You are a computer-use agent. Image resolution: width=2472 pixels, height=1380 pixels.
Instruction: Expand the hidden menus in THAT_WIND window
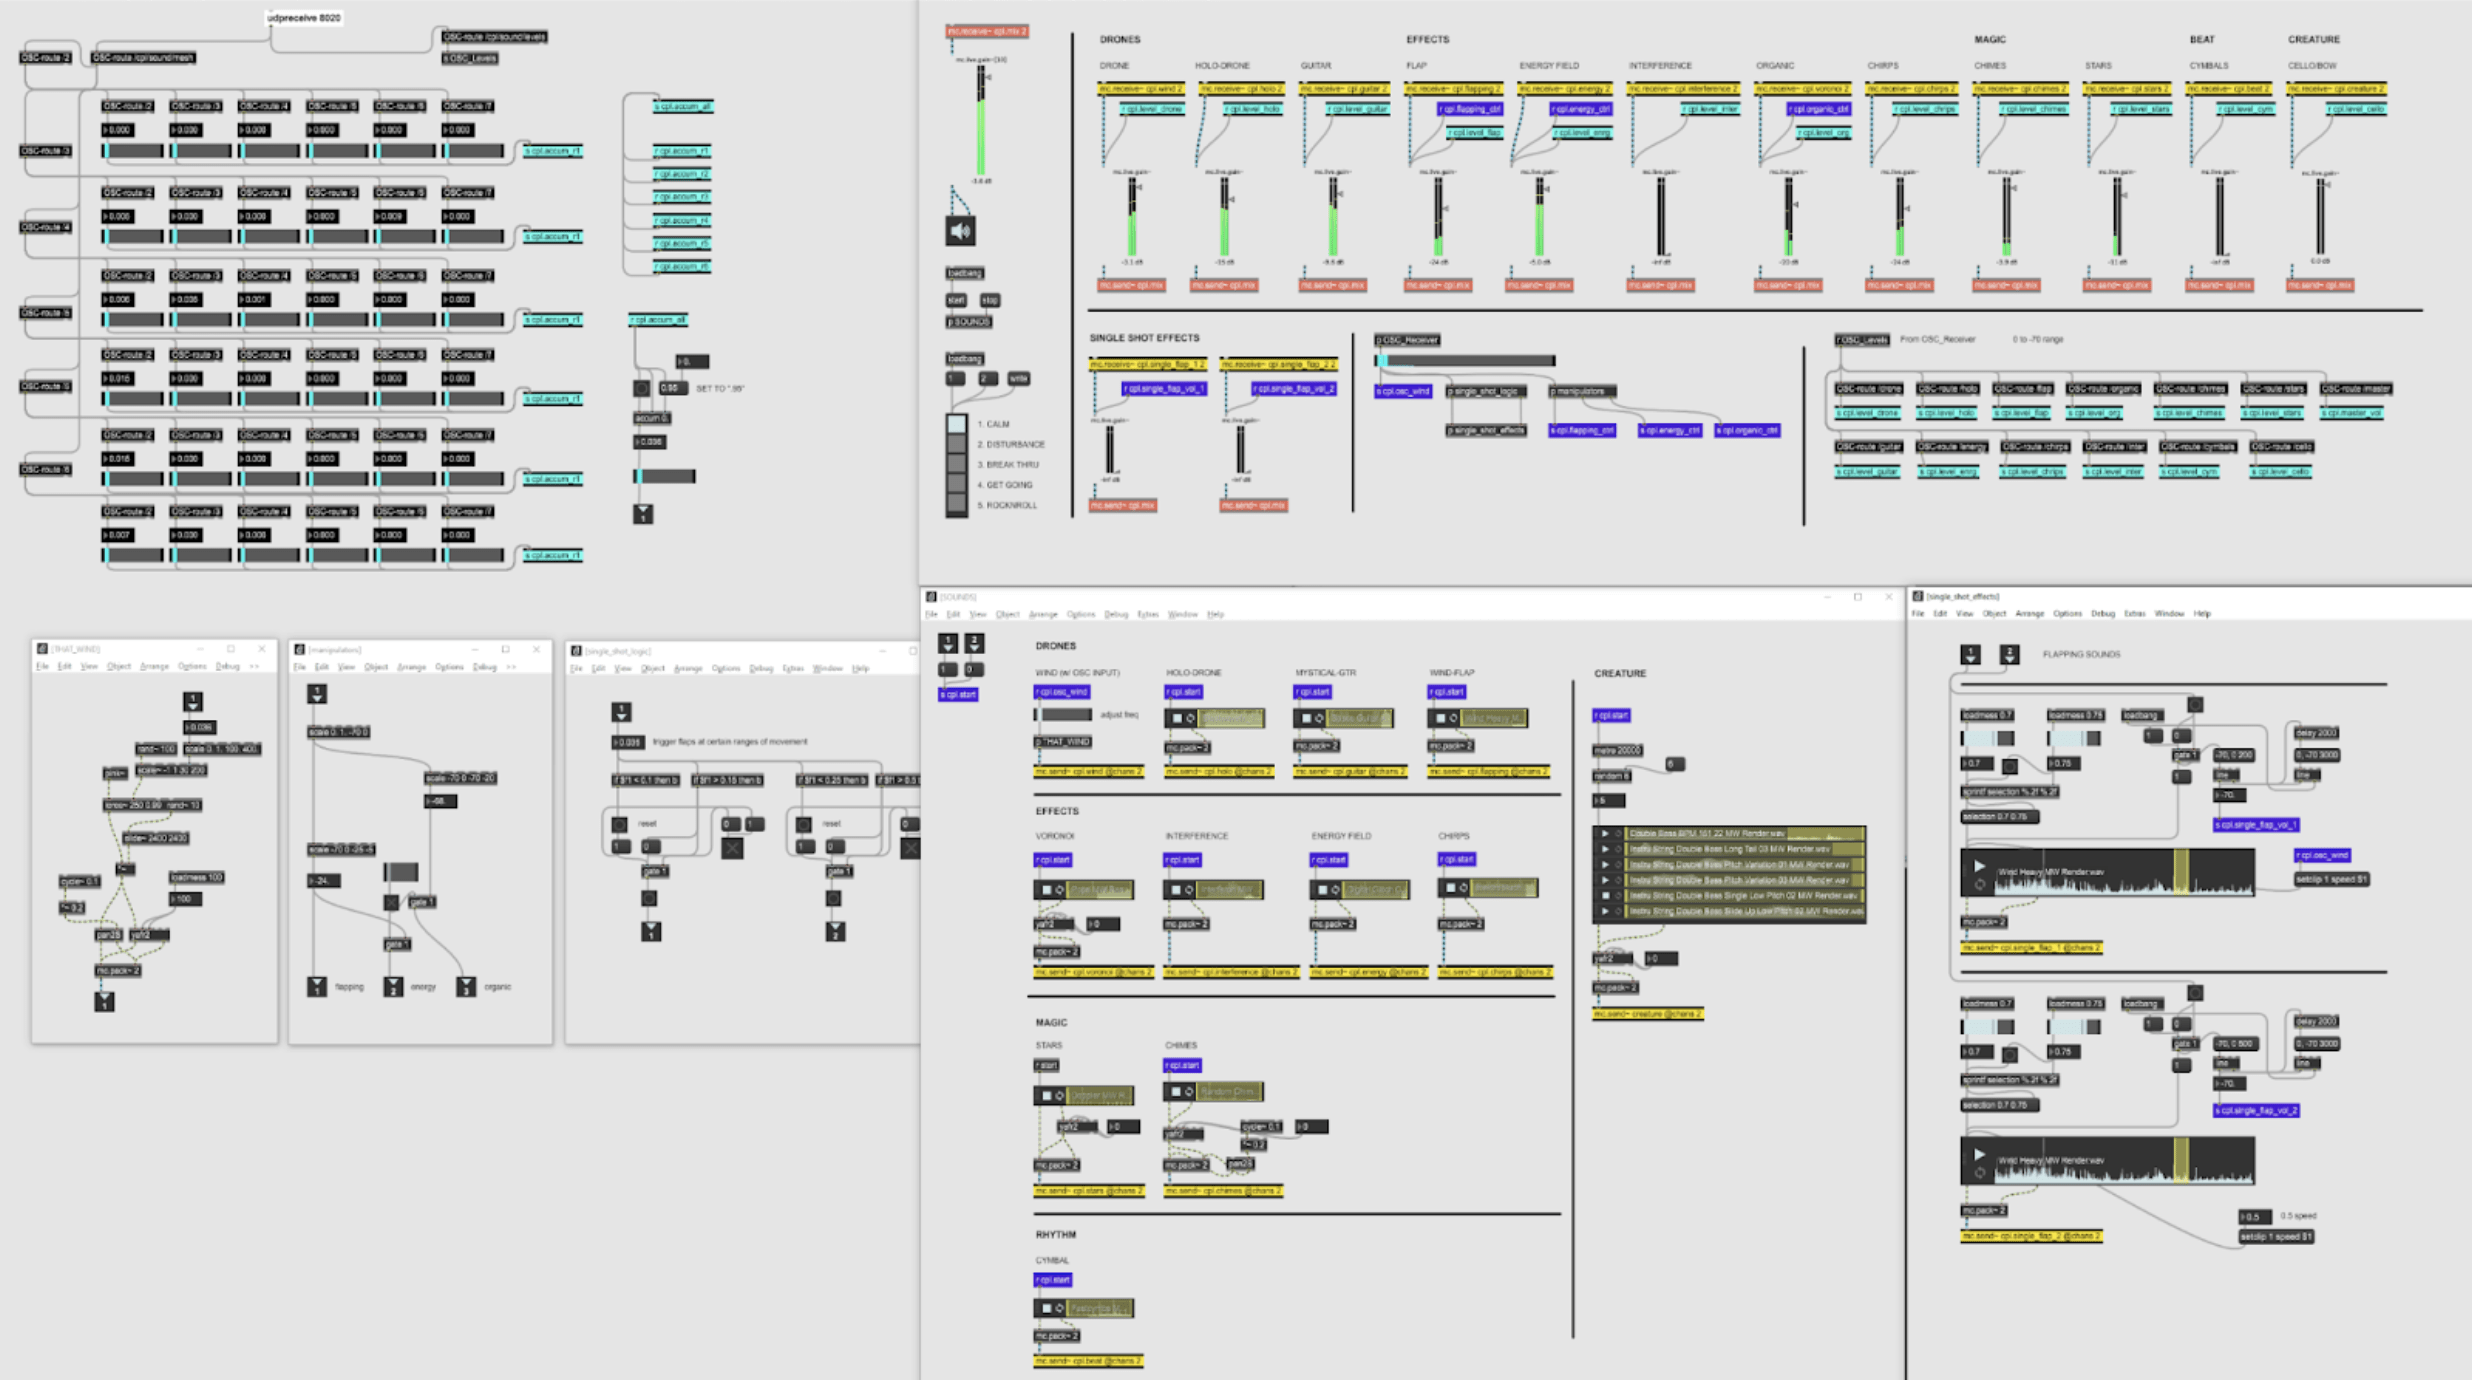point(255,666)
